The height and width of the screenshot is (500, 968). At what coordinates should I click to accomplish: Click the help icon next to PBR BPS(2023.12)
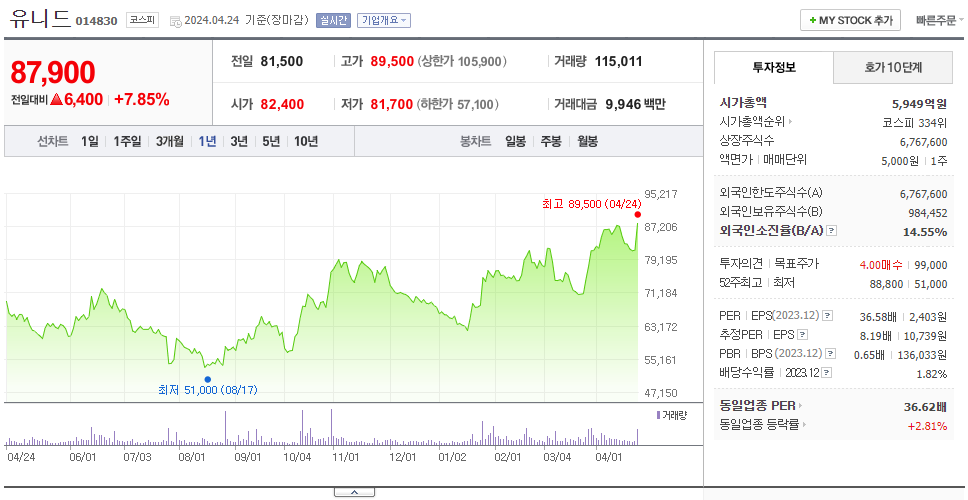tap(831, 354)
